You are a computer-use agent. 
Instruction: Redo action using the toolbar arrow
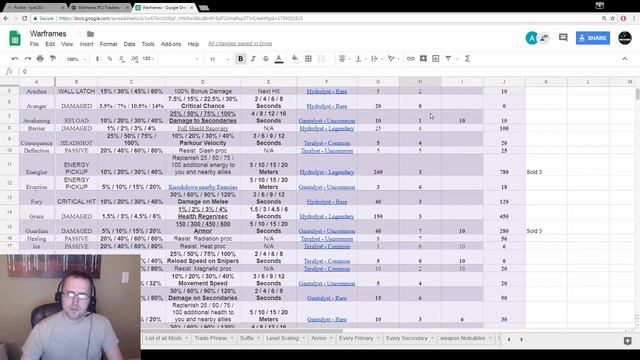[x=27, y=59]
